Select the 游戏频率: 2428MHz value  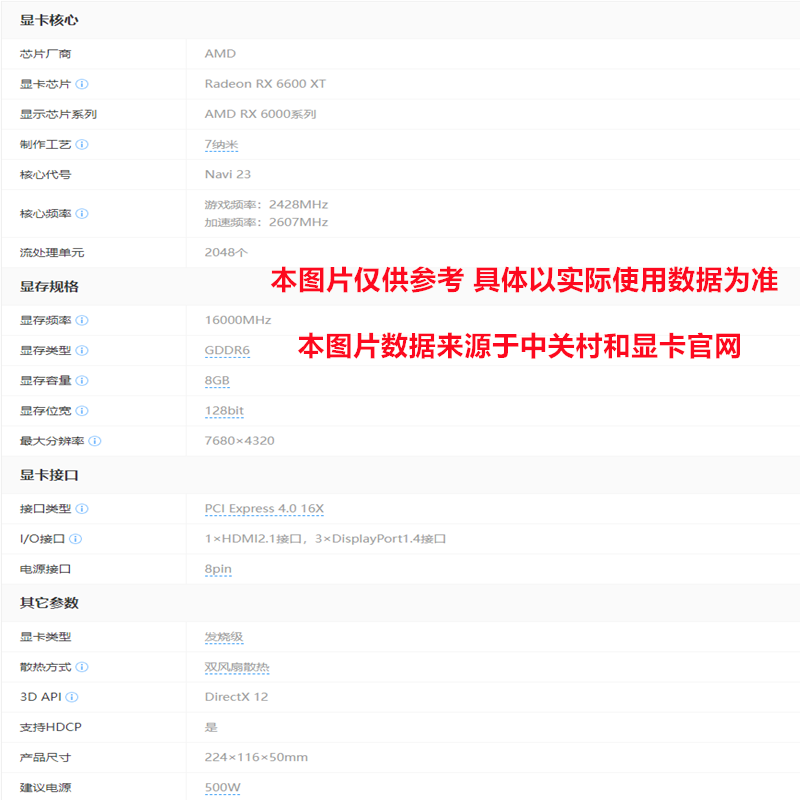[x=266, y=205]
